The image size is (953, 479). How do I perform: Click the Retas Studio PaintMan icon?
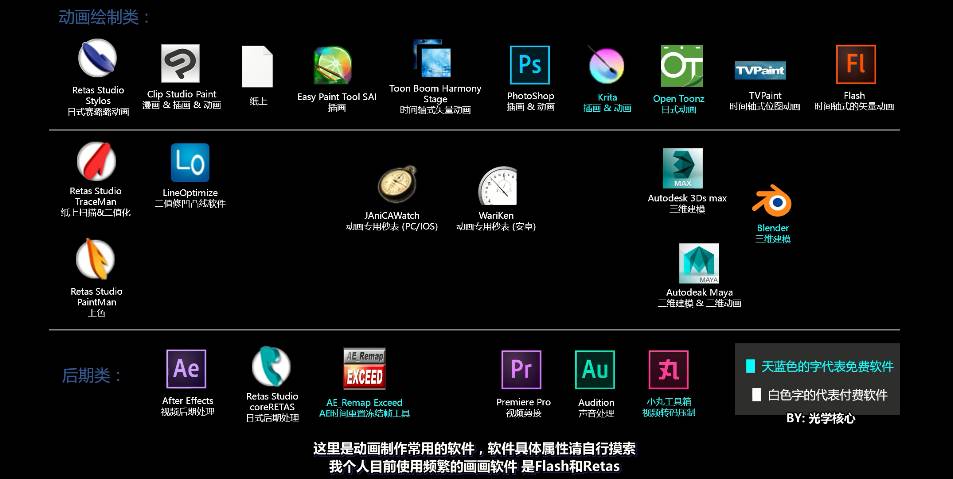coord(95,259)
